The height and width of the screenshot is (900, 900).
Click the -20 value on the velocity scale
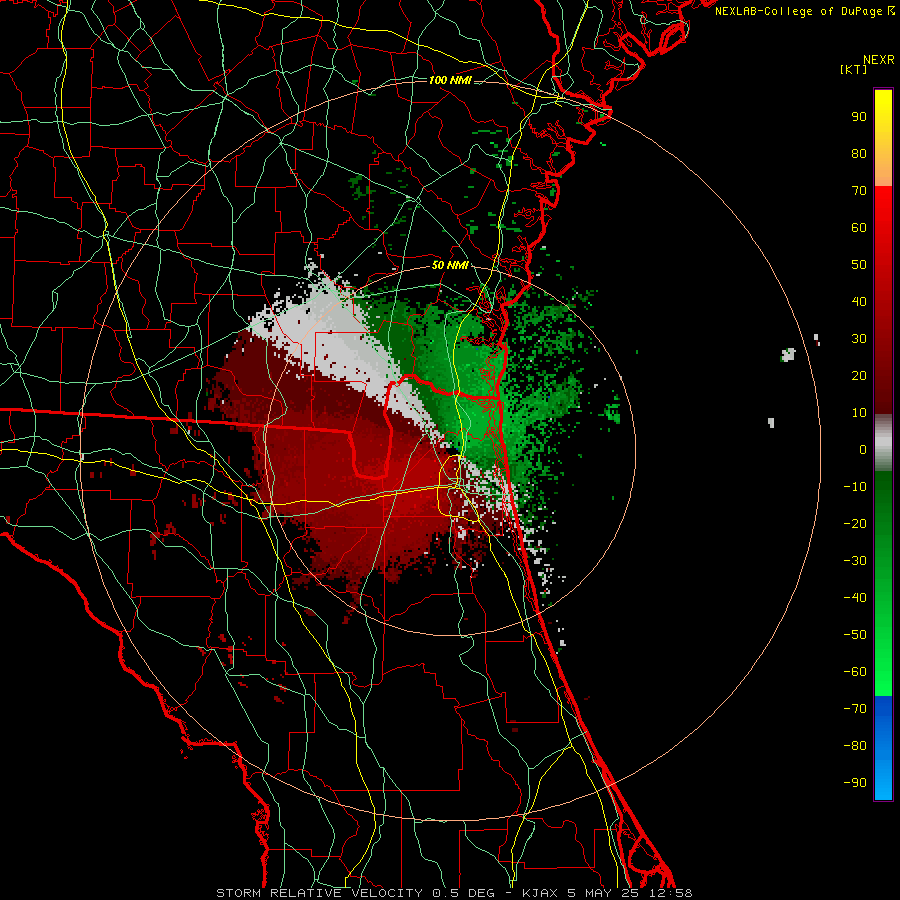tap(855, 523)
